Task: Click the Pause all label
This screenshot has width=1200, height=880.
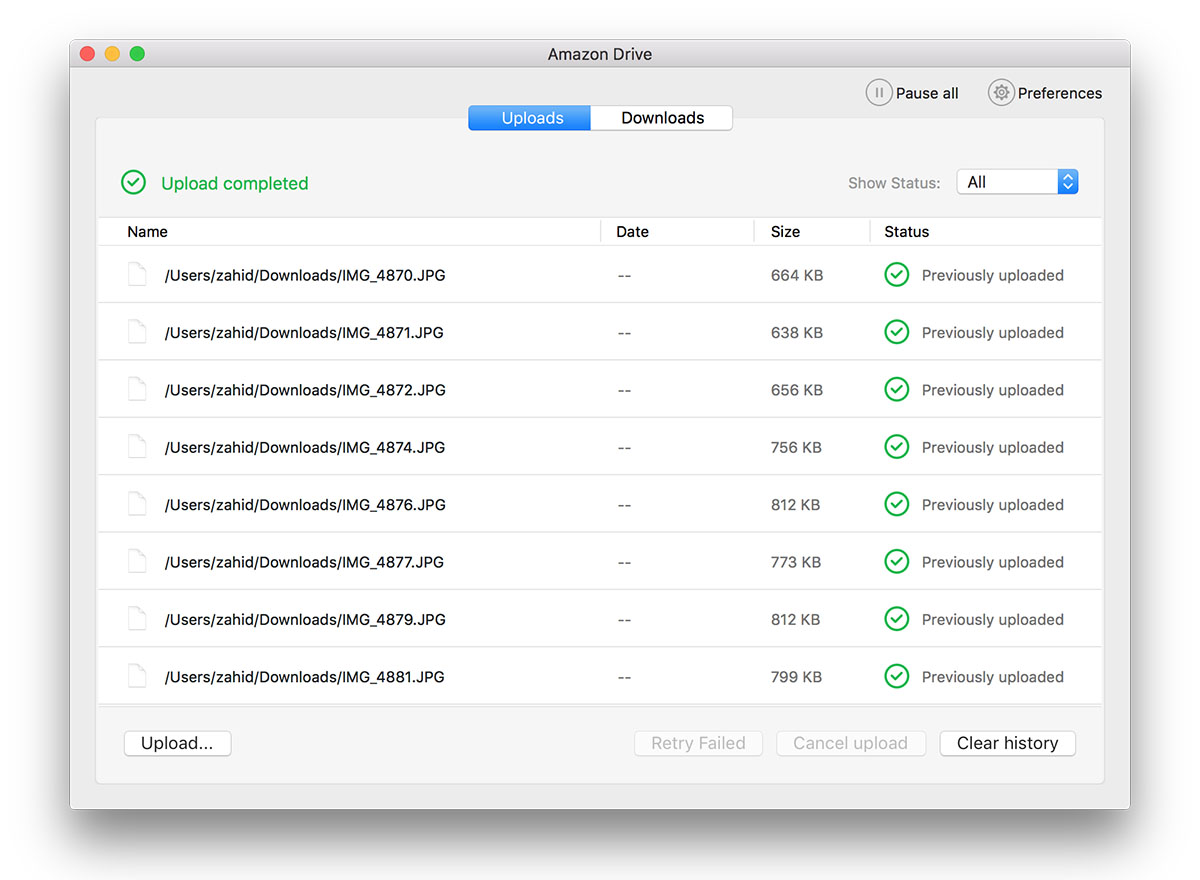Action: tap(927, 93)
